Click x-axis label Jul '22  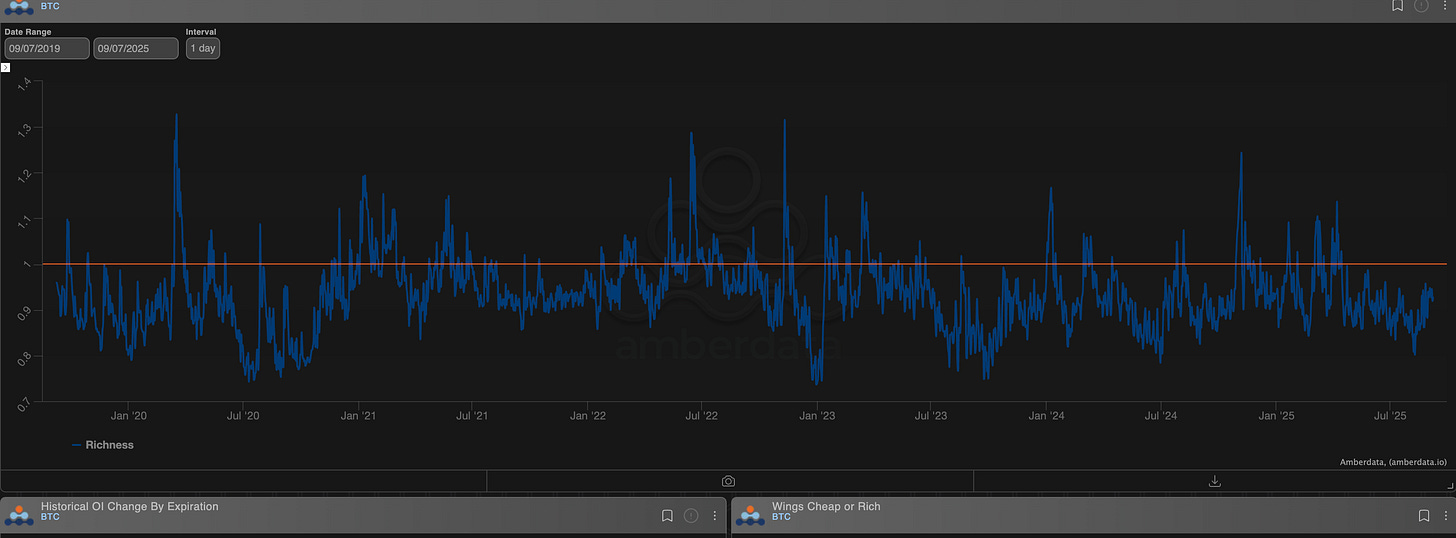[702, 415]
